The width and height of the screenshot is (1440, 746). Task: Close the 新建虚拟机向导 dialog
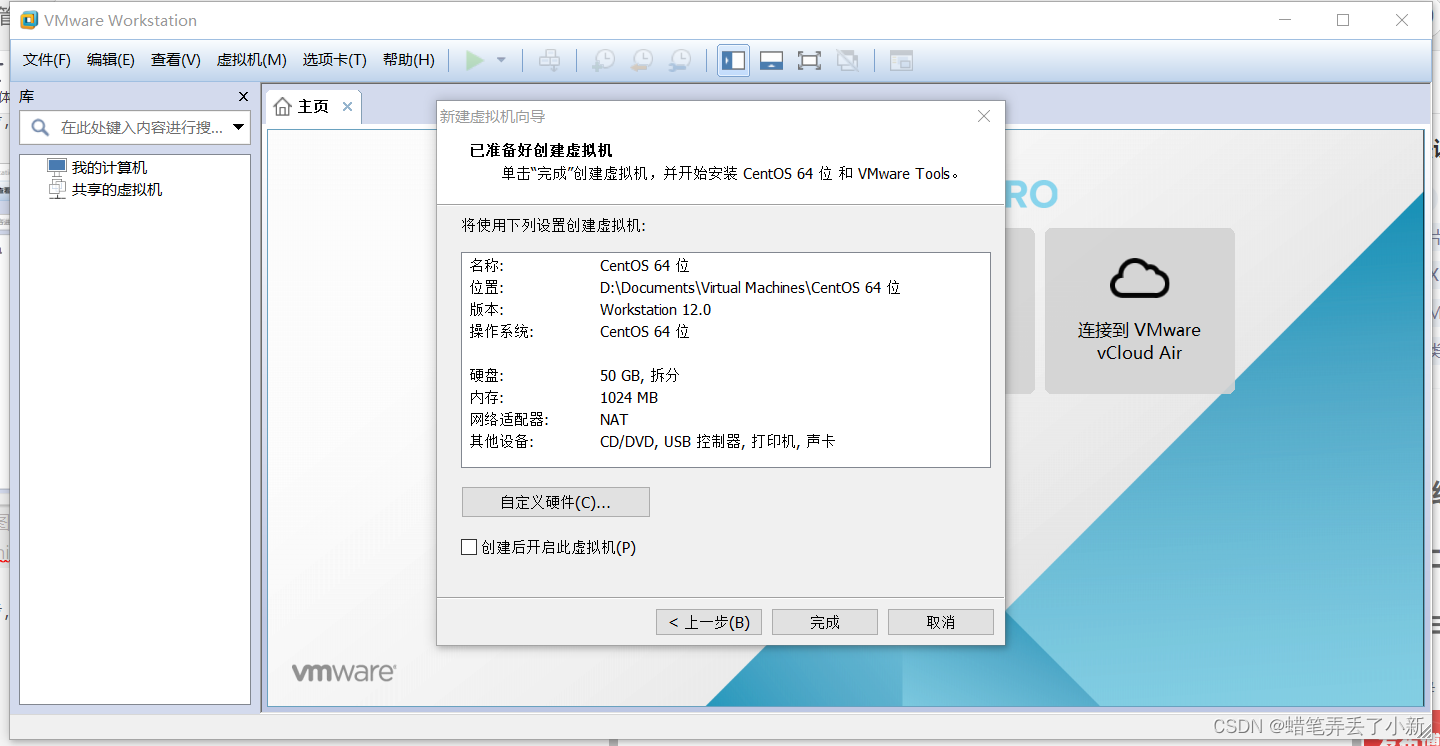point(984,116)
